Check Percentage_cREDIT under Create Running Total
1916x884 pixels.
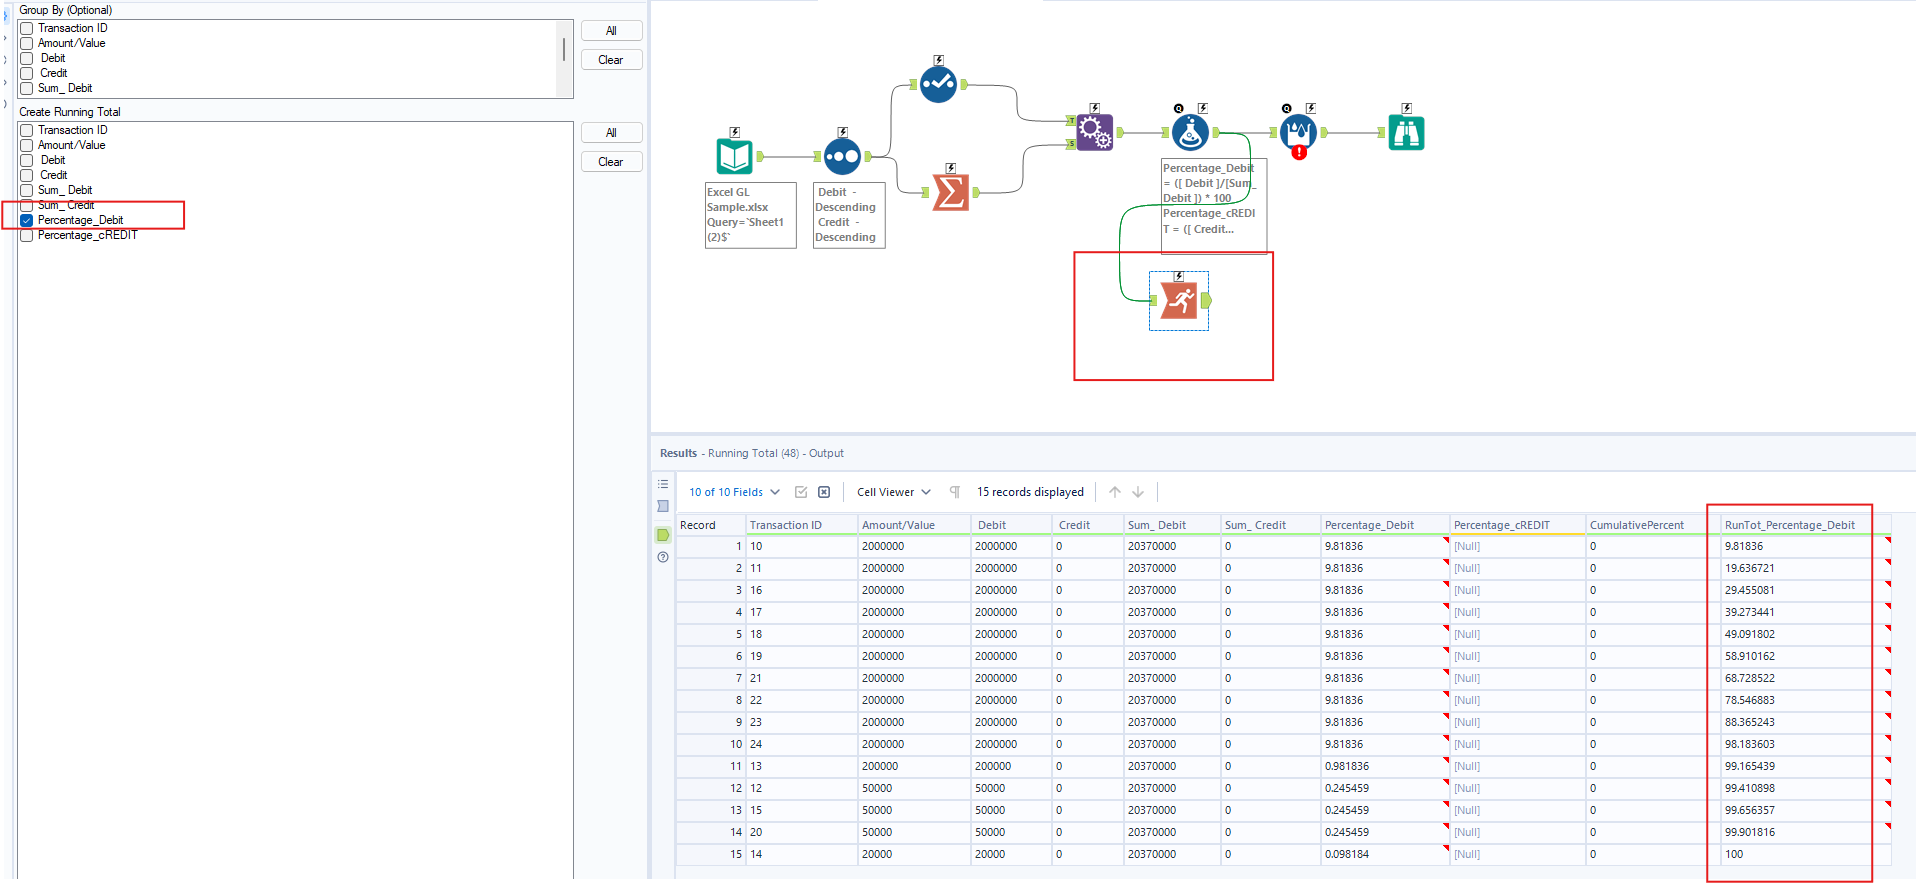tap(27, 235)
